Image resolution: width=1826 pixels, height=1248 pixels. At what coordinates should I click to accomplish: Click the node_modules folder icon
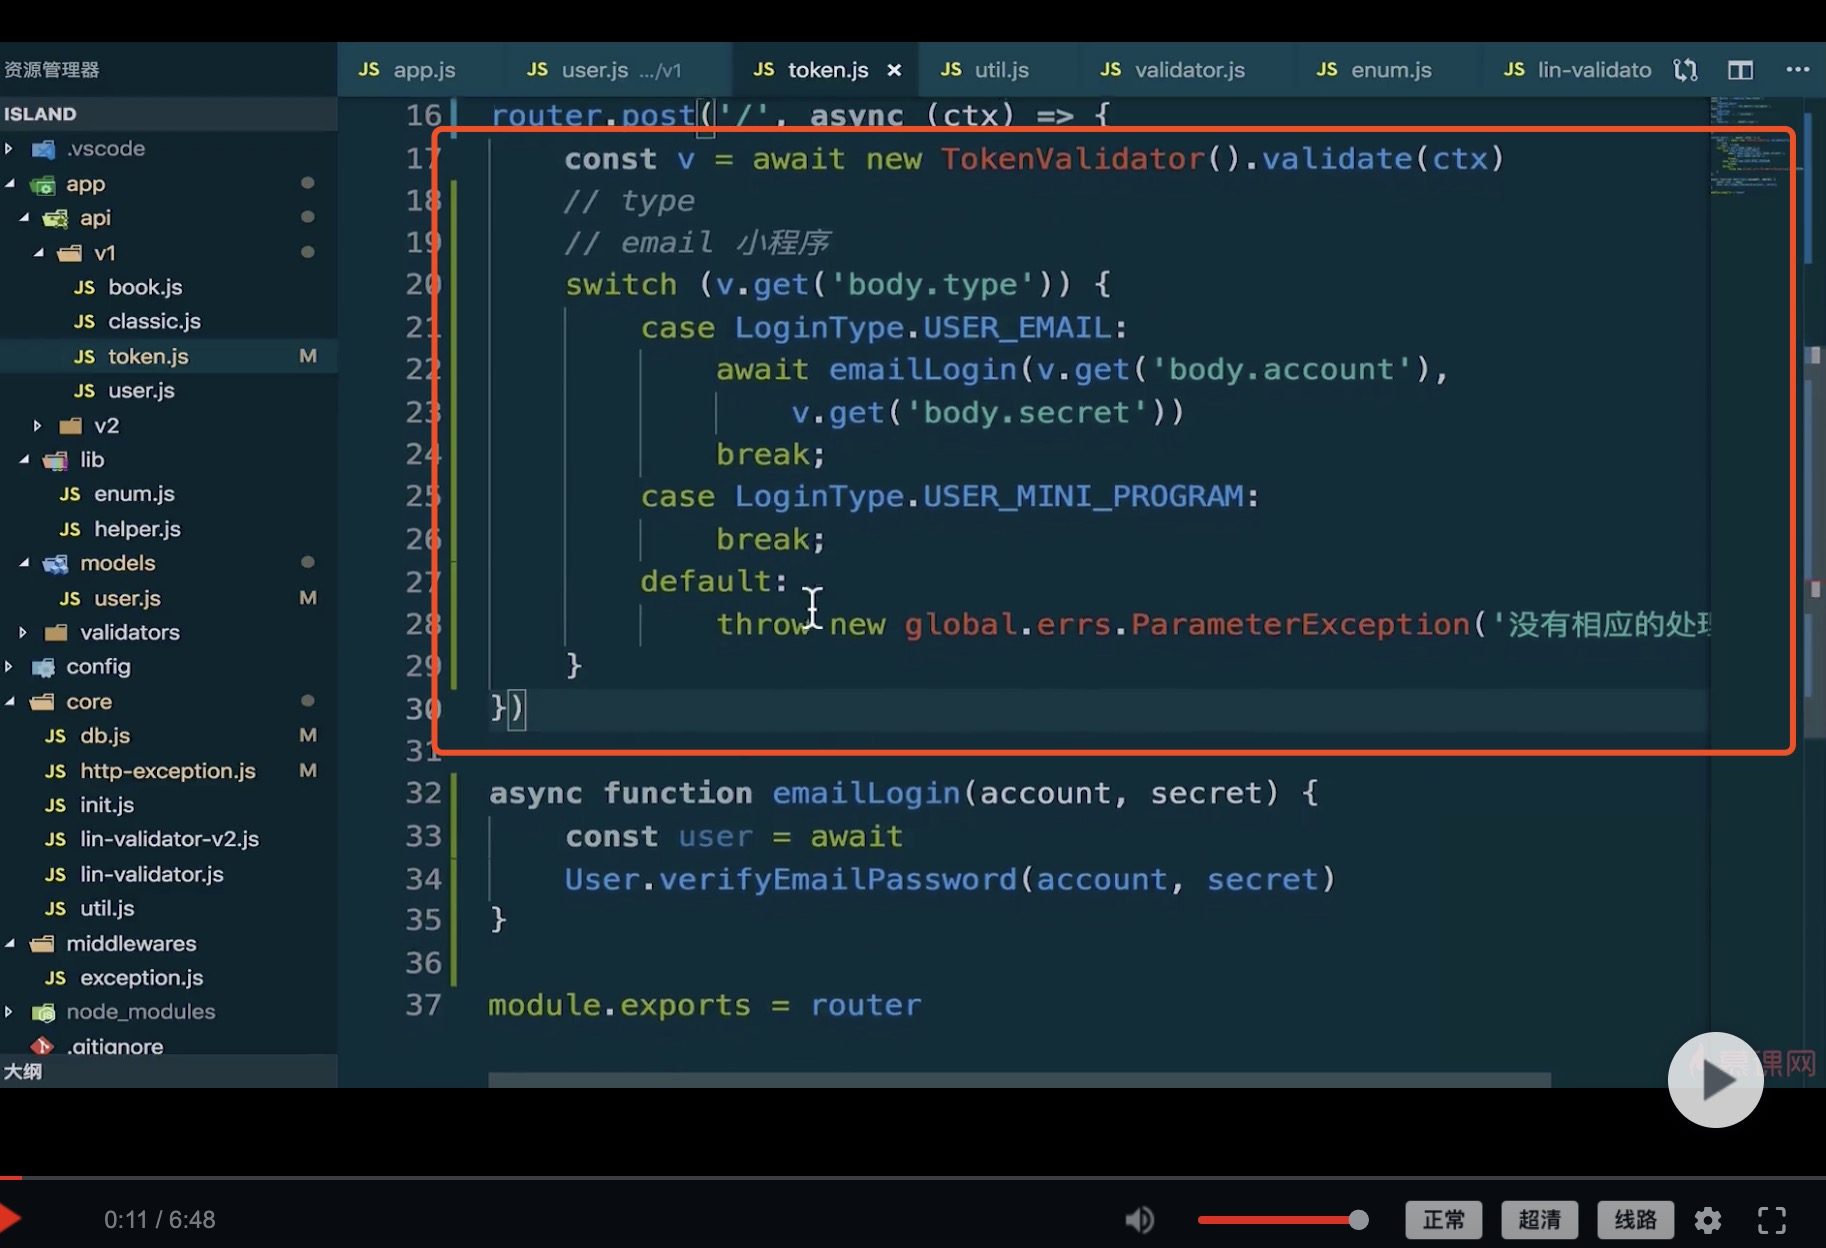pyautogui.click(x=43, y=1013)
